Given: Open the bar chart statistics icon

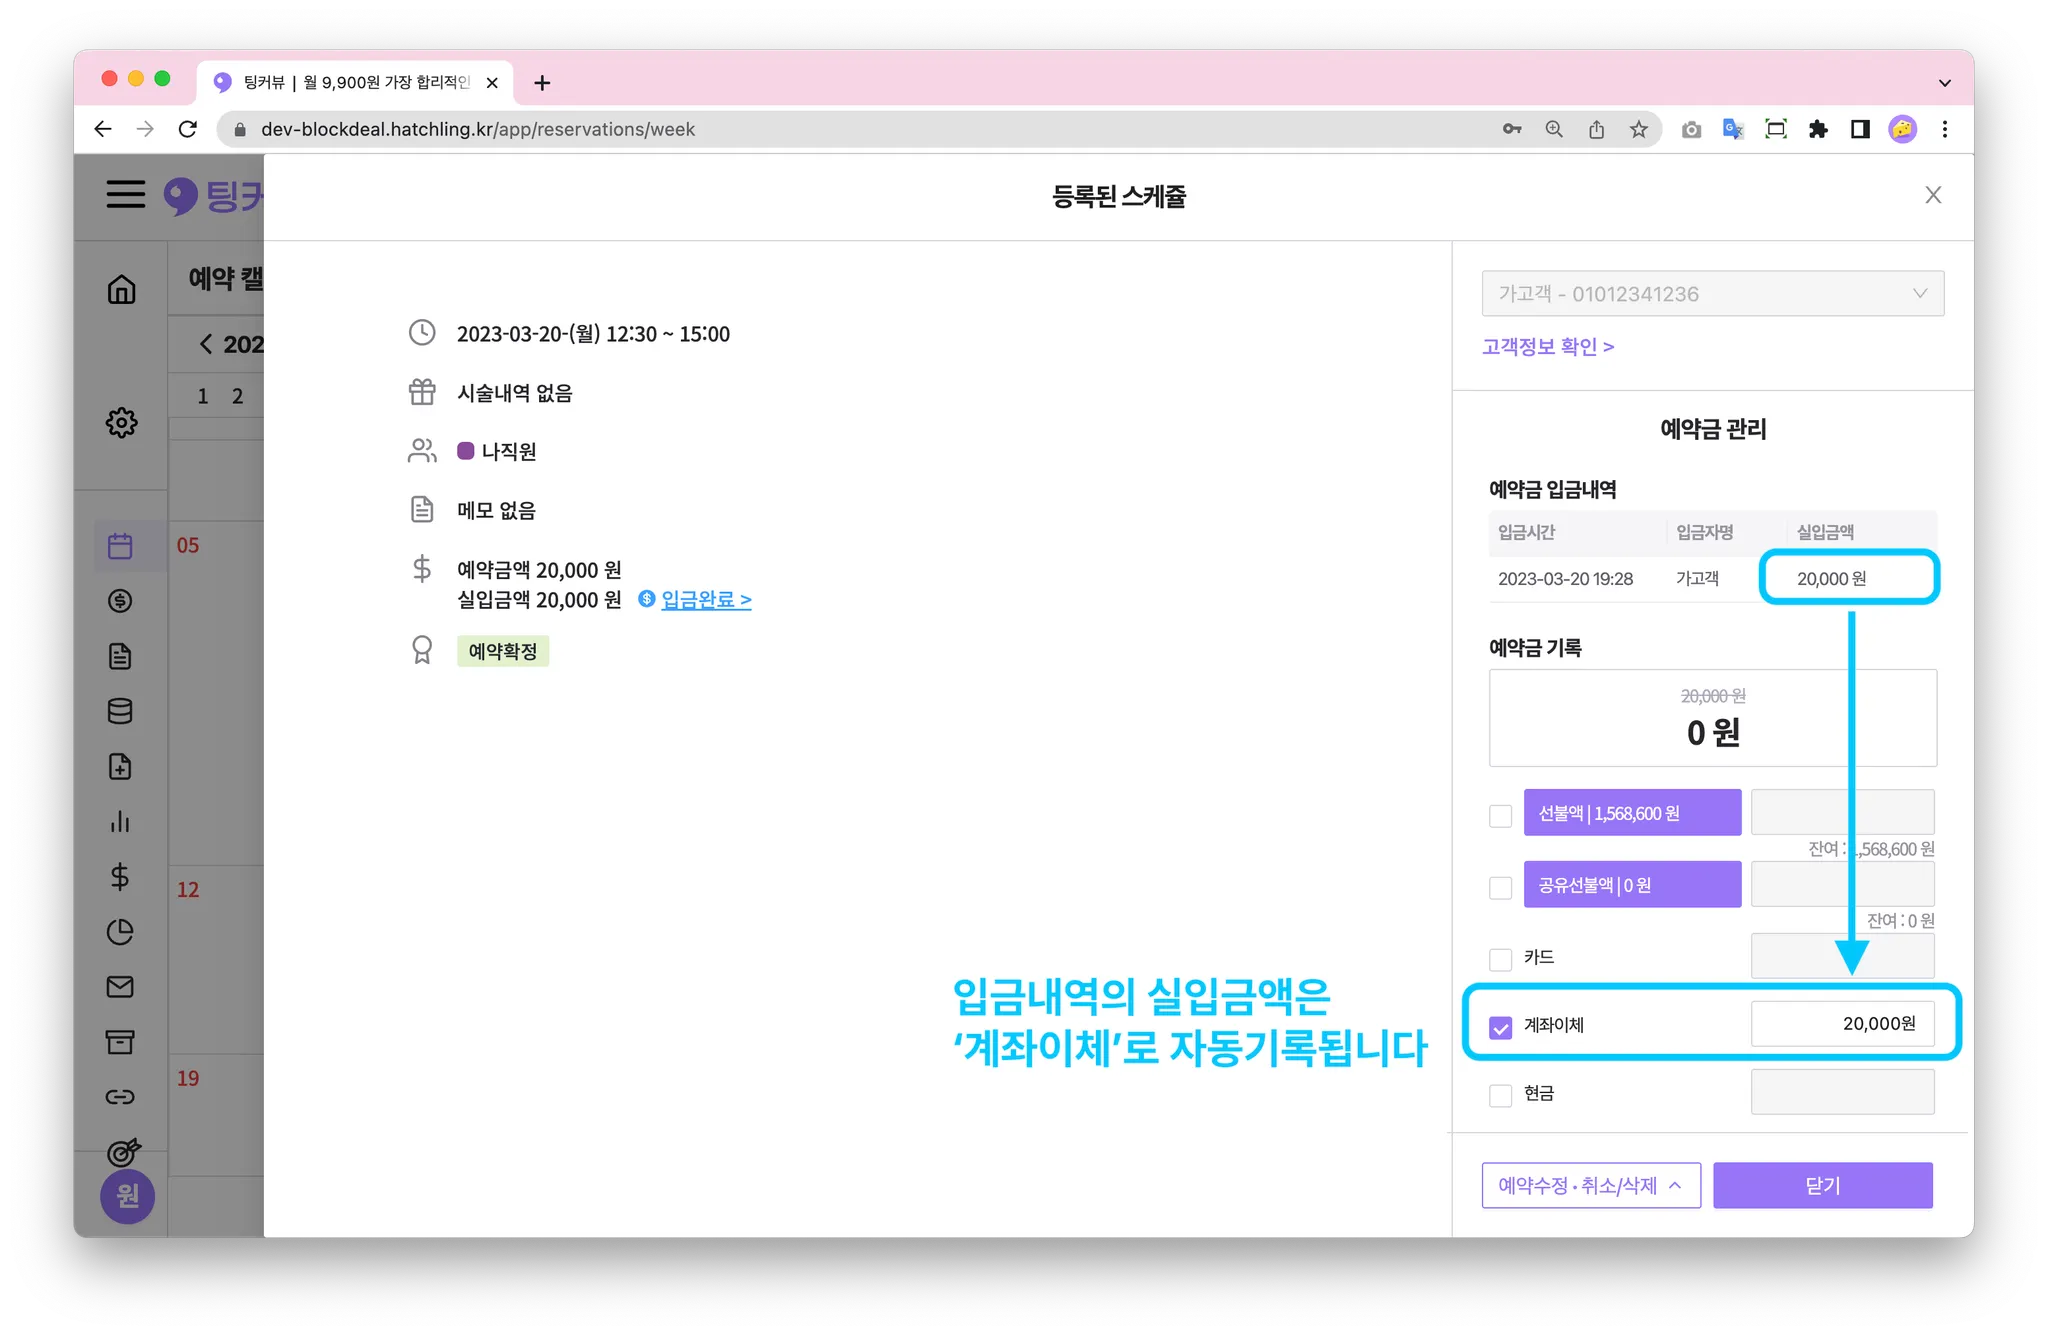Looking at the screenshot, I should tap(120, 822).
